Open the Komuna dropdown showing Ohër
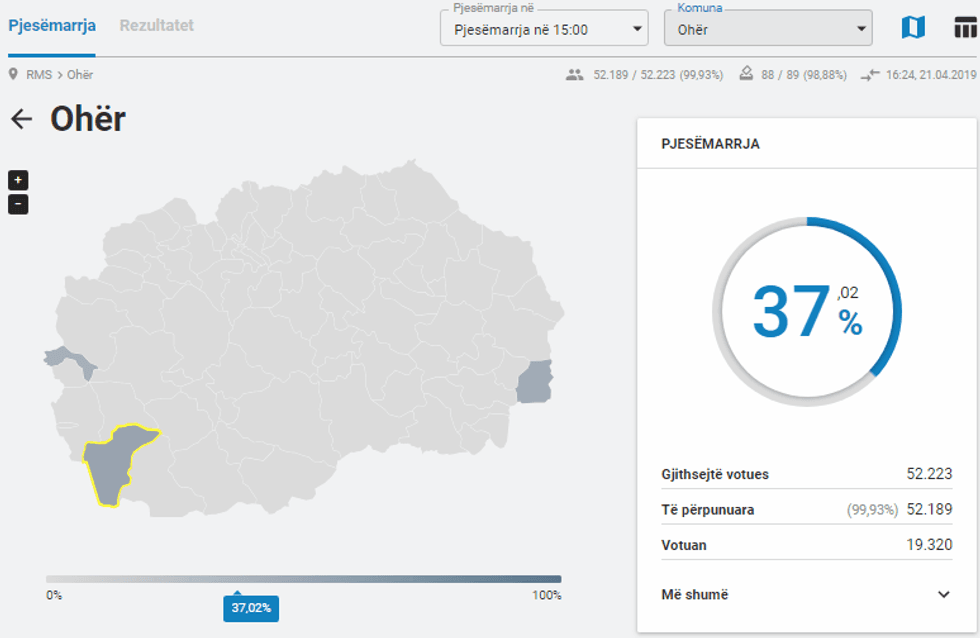Image resolution: width=980 pixels, height=638 pixels. (767, 29)
